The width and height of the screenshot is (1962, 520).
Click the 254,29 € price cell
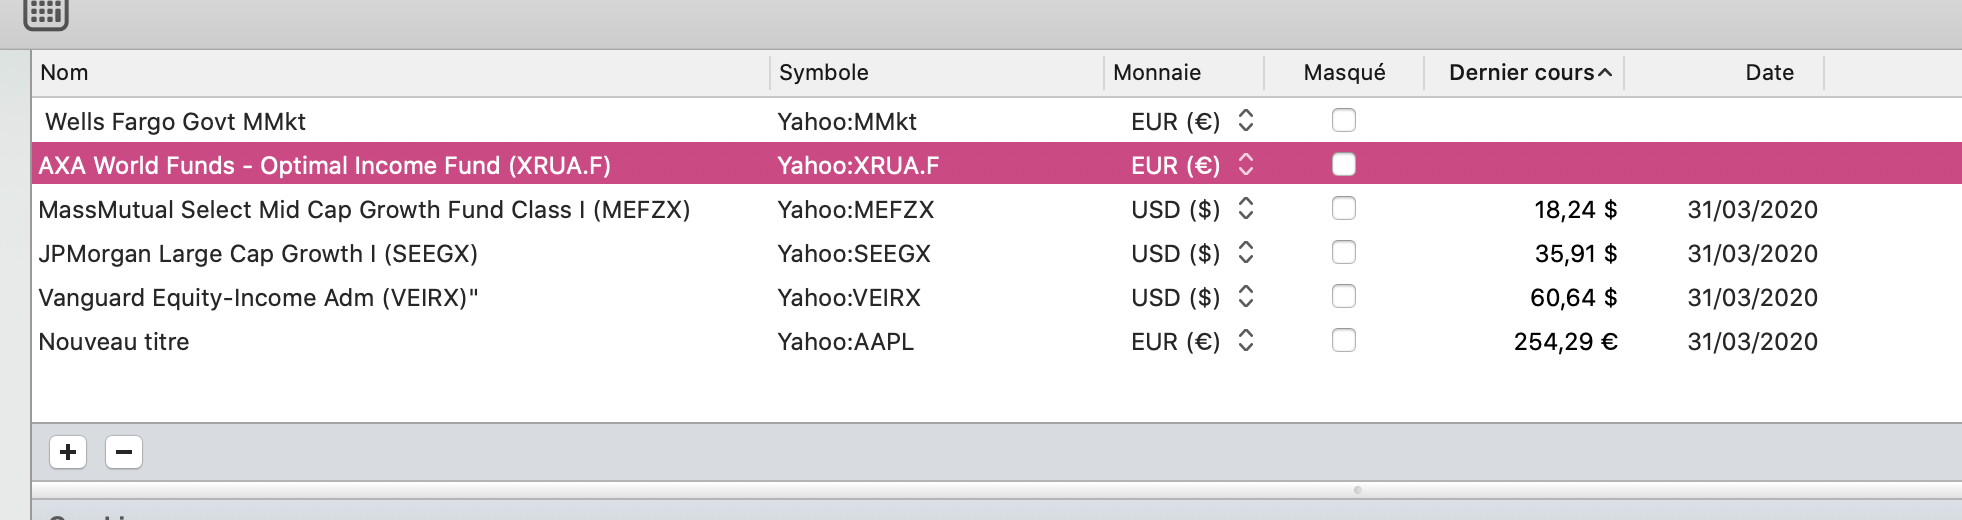click(1565, 342)
